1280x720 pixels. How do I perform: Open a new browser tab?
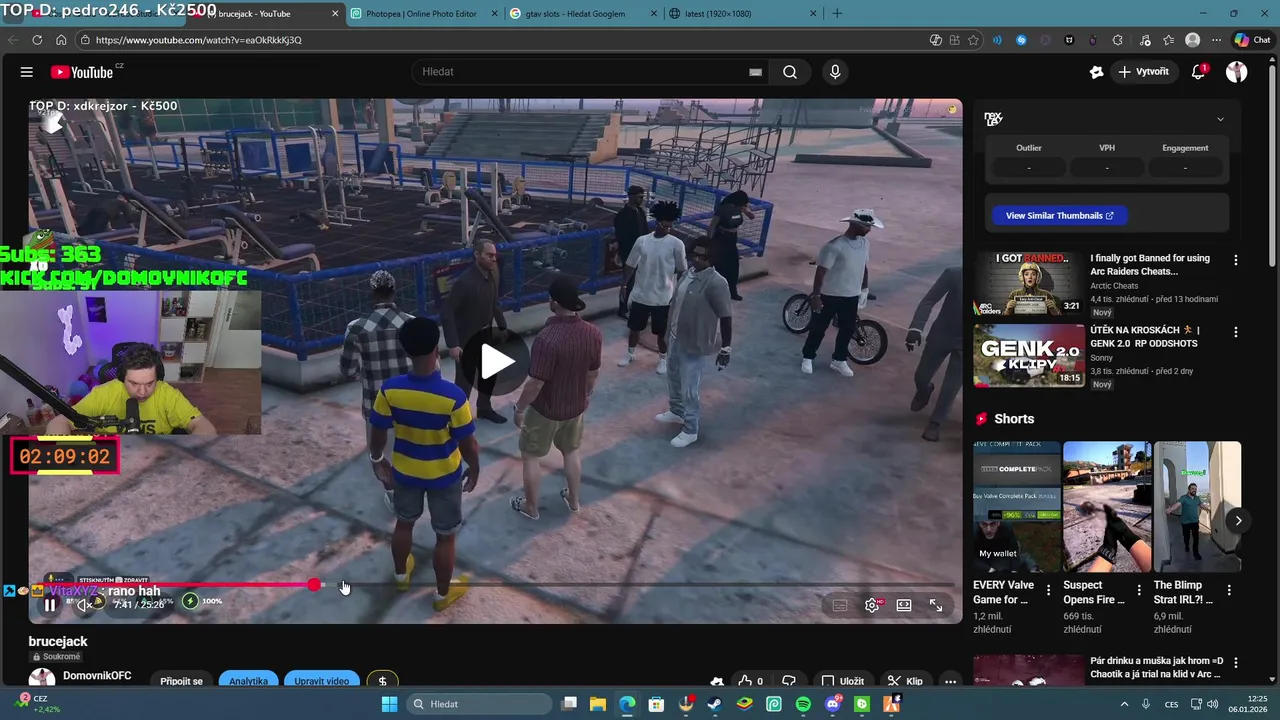pyautogui.click(x=837, y=14)
